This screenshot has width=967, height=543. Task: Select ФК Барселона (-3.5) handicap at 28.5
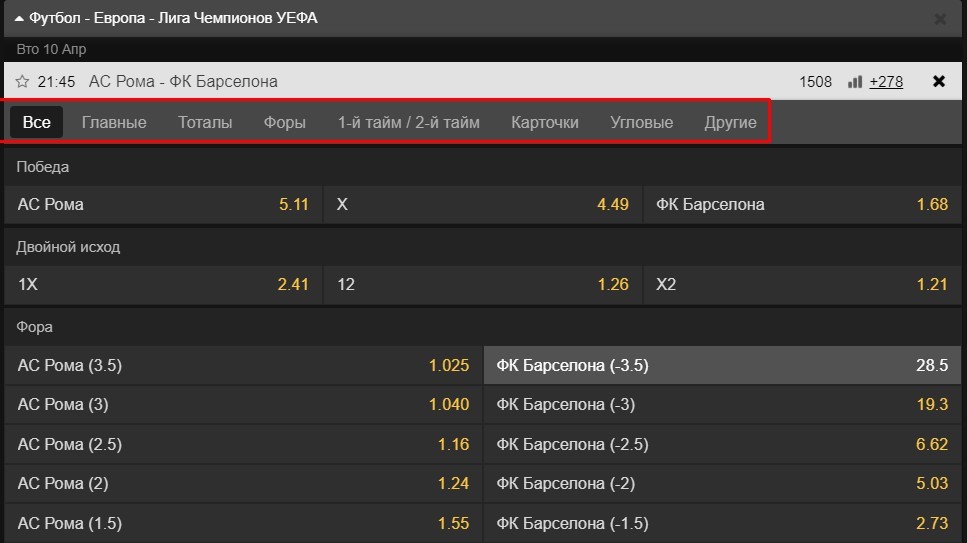(722, 365)
